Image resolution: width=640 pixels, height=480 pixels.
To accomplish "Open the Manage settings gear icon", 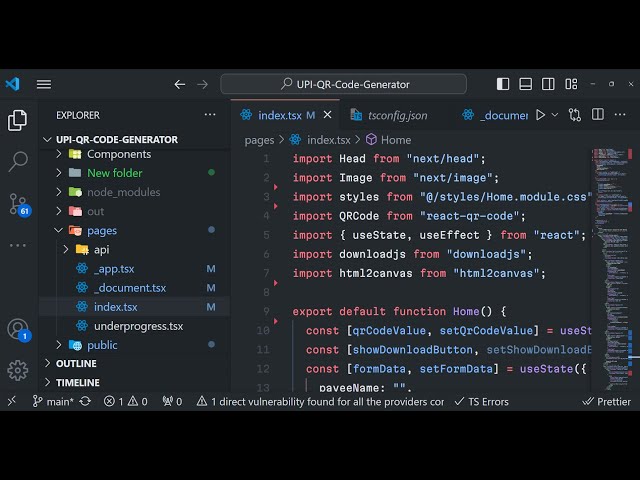I will click(x=18, y=370).
